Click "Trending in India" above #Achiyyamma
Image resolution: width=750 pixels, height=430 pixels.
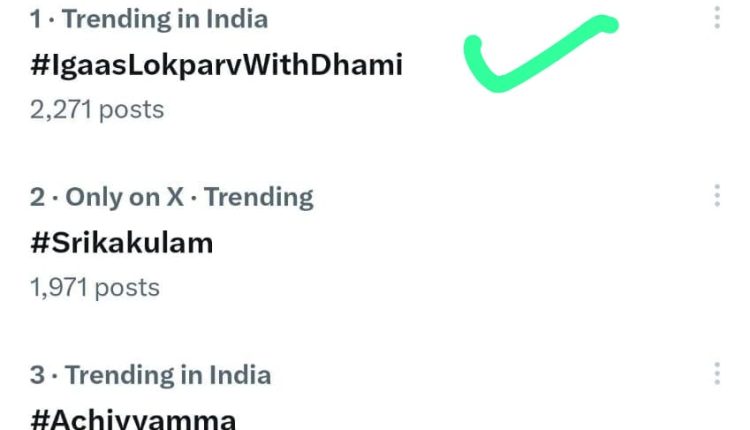tap(168, 375)
